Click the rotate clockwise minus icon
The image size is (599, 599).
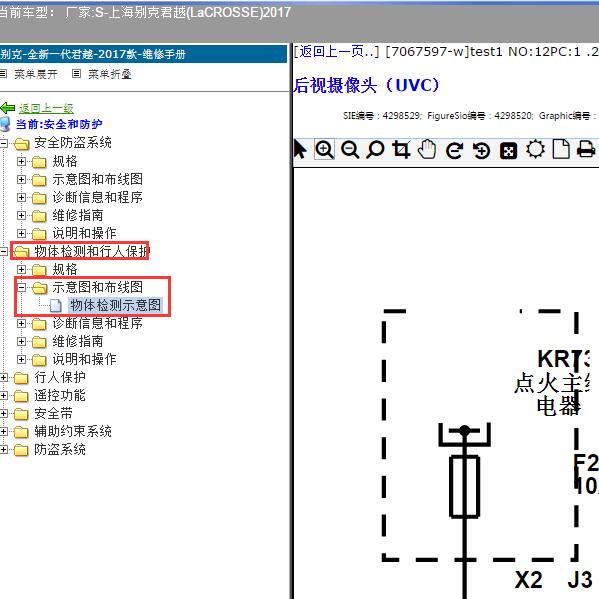454,150
